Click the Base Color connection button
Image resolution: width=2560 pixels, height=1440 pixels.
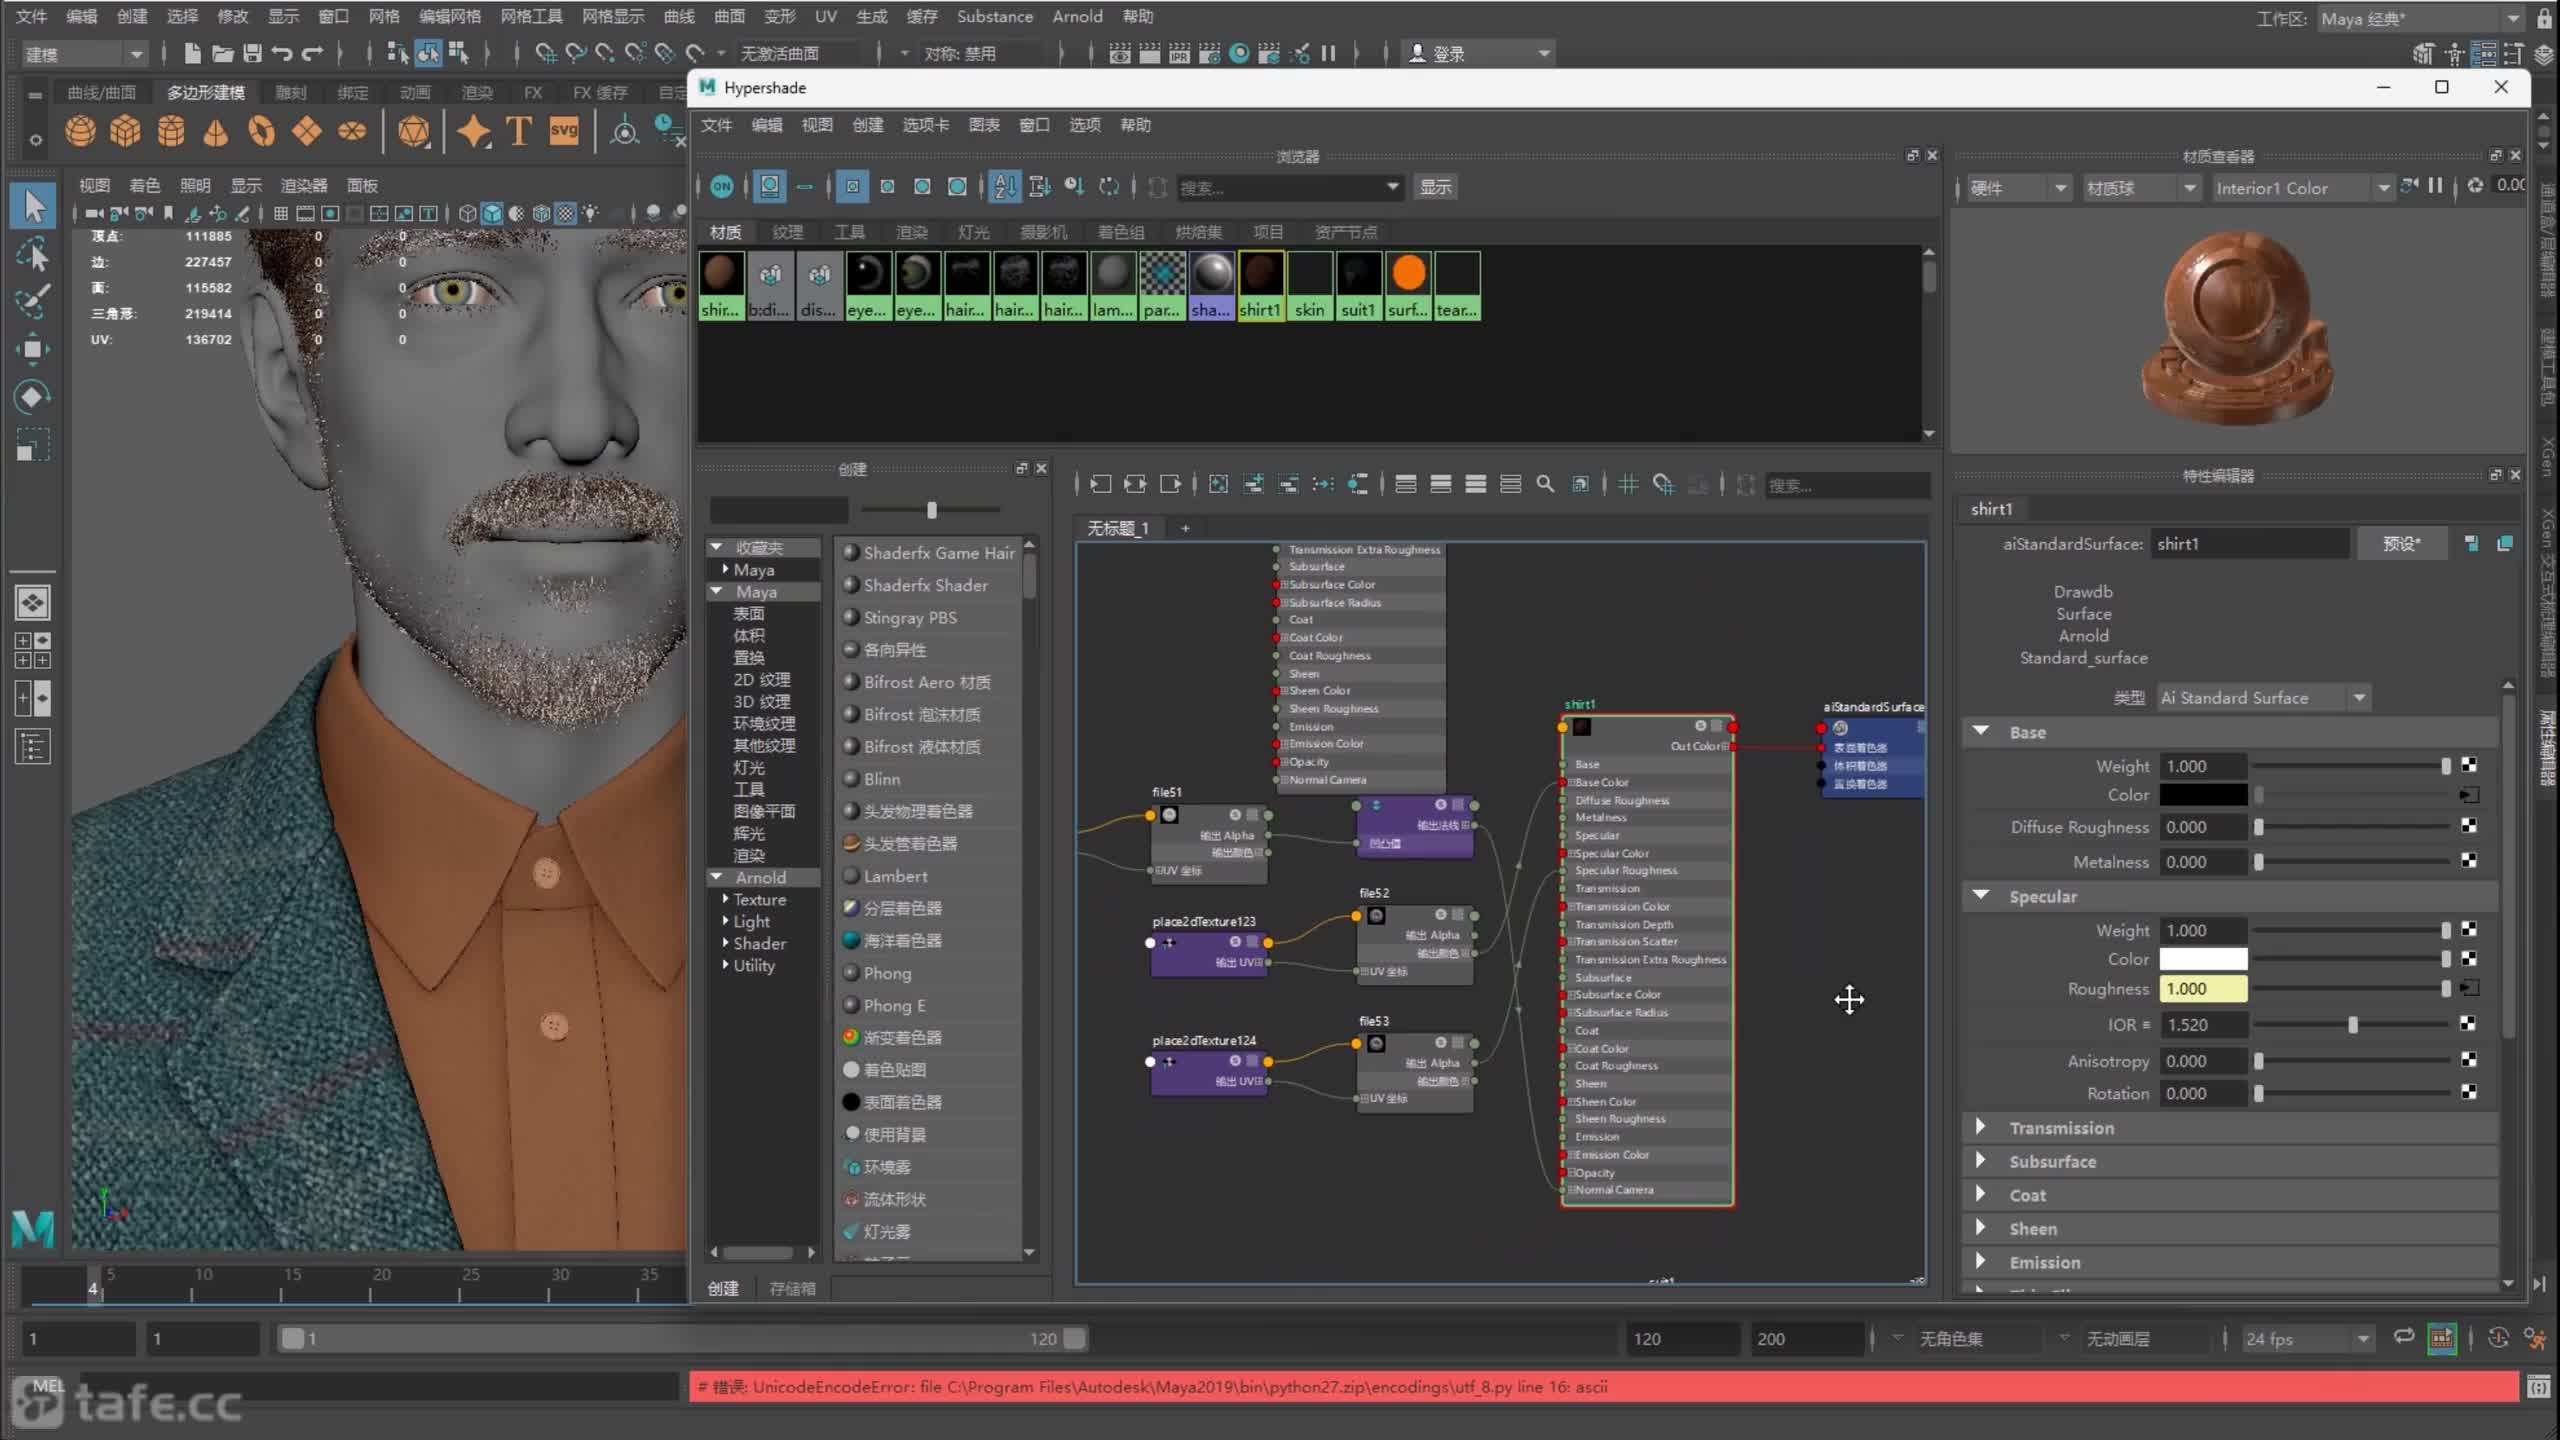pos(2469,795)
